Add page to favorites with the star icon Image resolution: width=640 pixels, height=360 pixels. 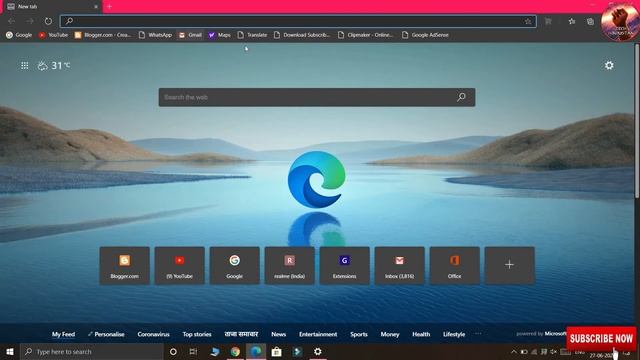coord(528,21)
